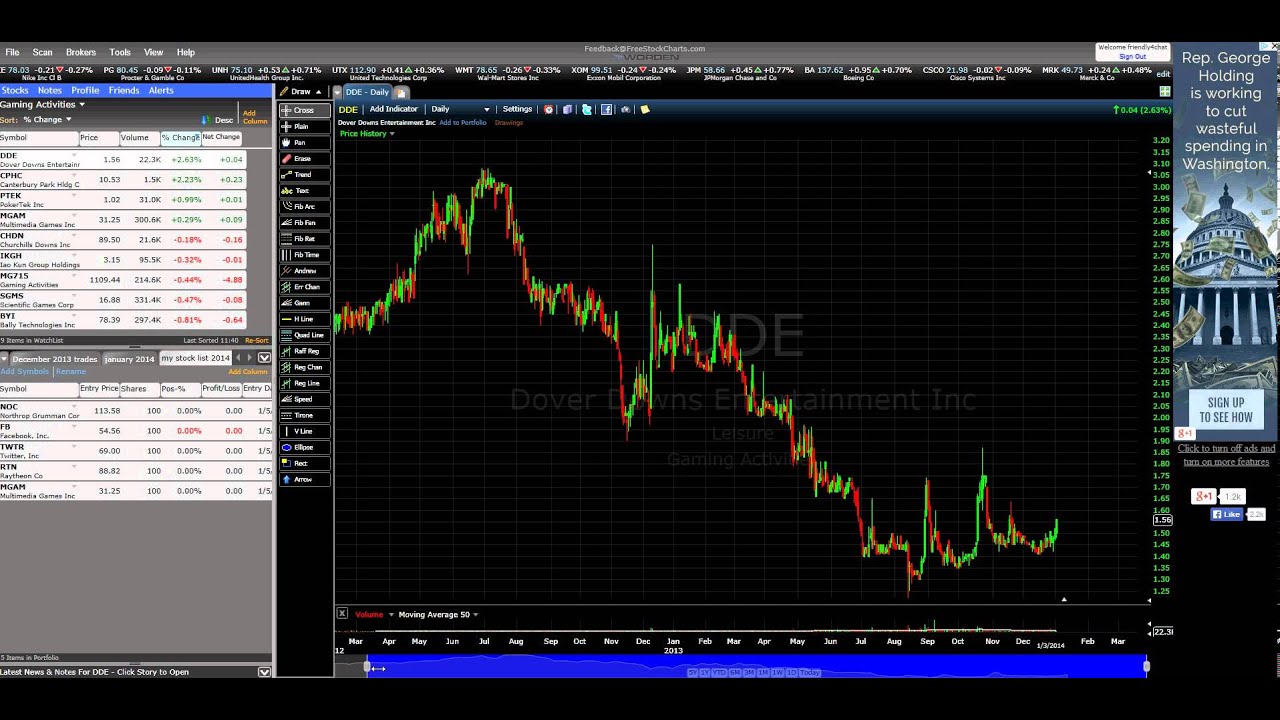Click the Sign Out link
Screen dimensions: 1280x720
[x=1133, y=57]
